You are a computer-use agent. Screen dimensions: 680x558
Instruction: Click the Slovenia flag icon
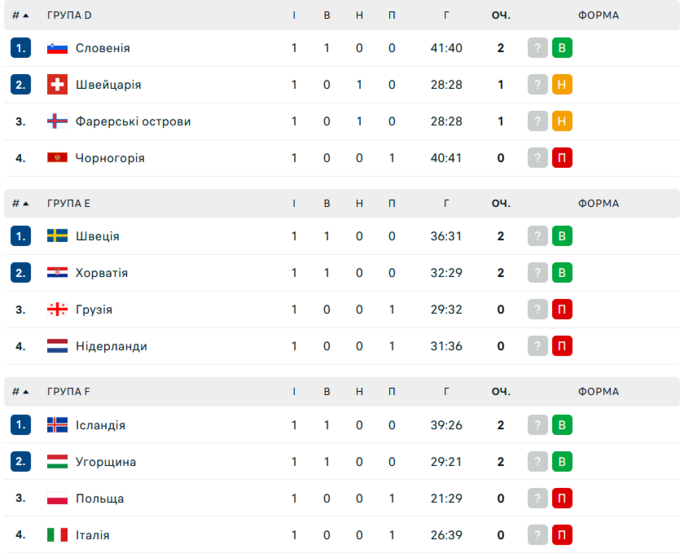click(57, 48)
